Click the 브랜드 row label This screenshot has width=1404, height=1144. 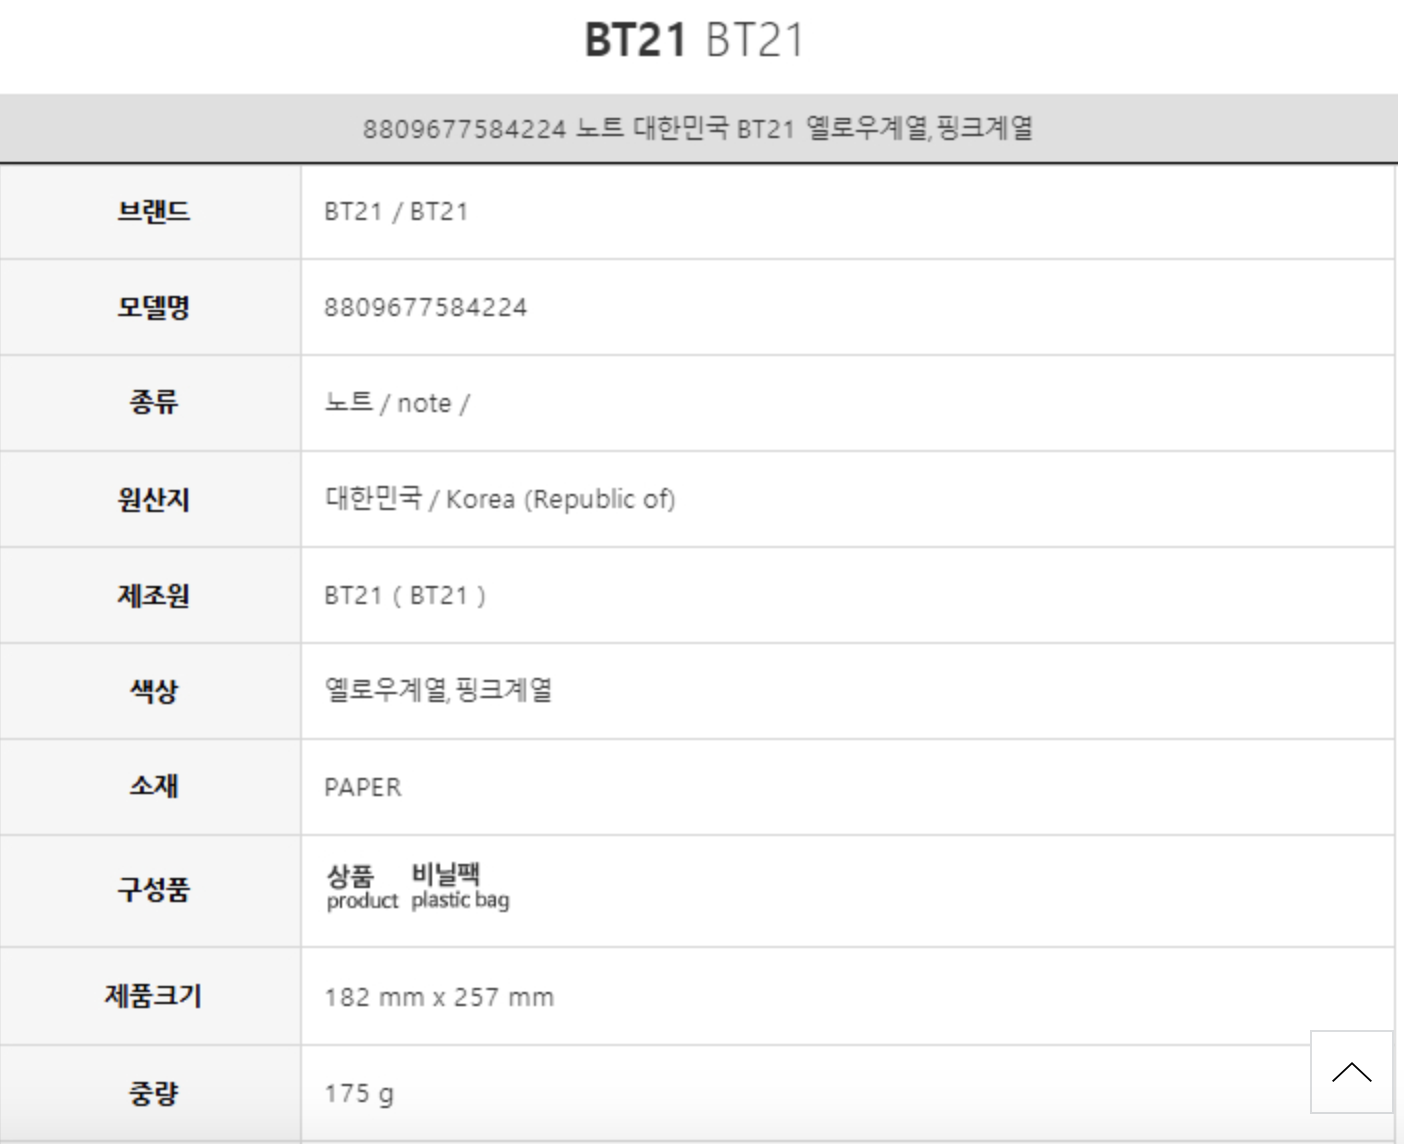pos(153,211)
